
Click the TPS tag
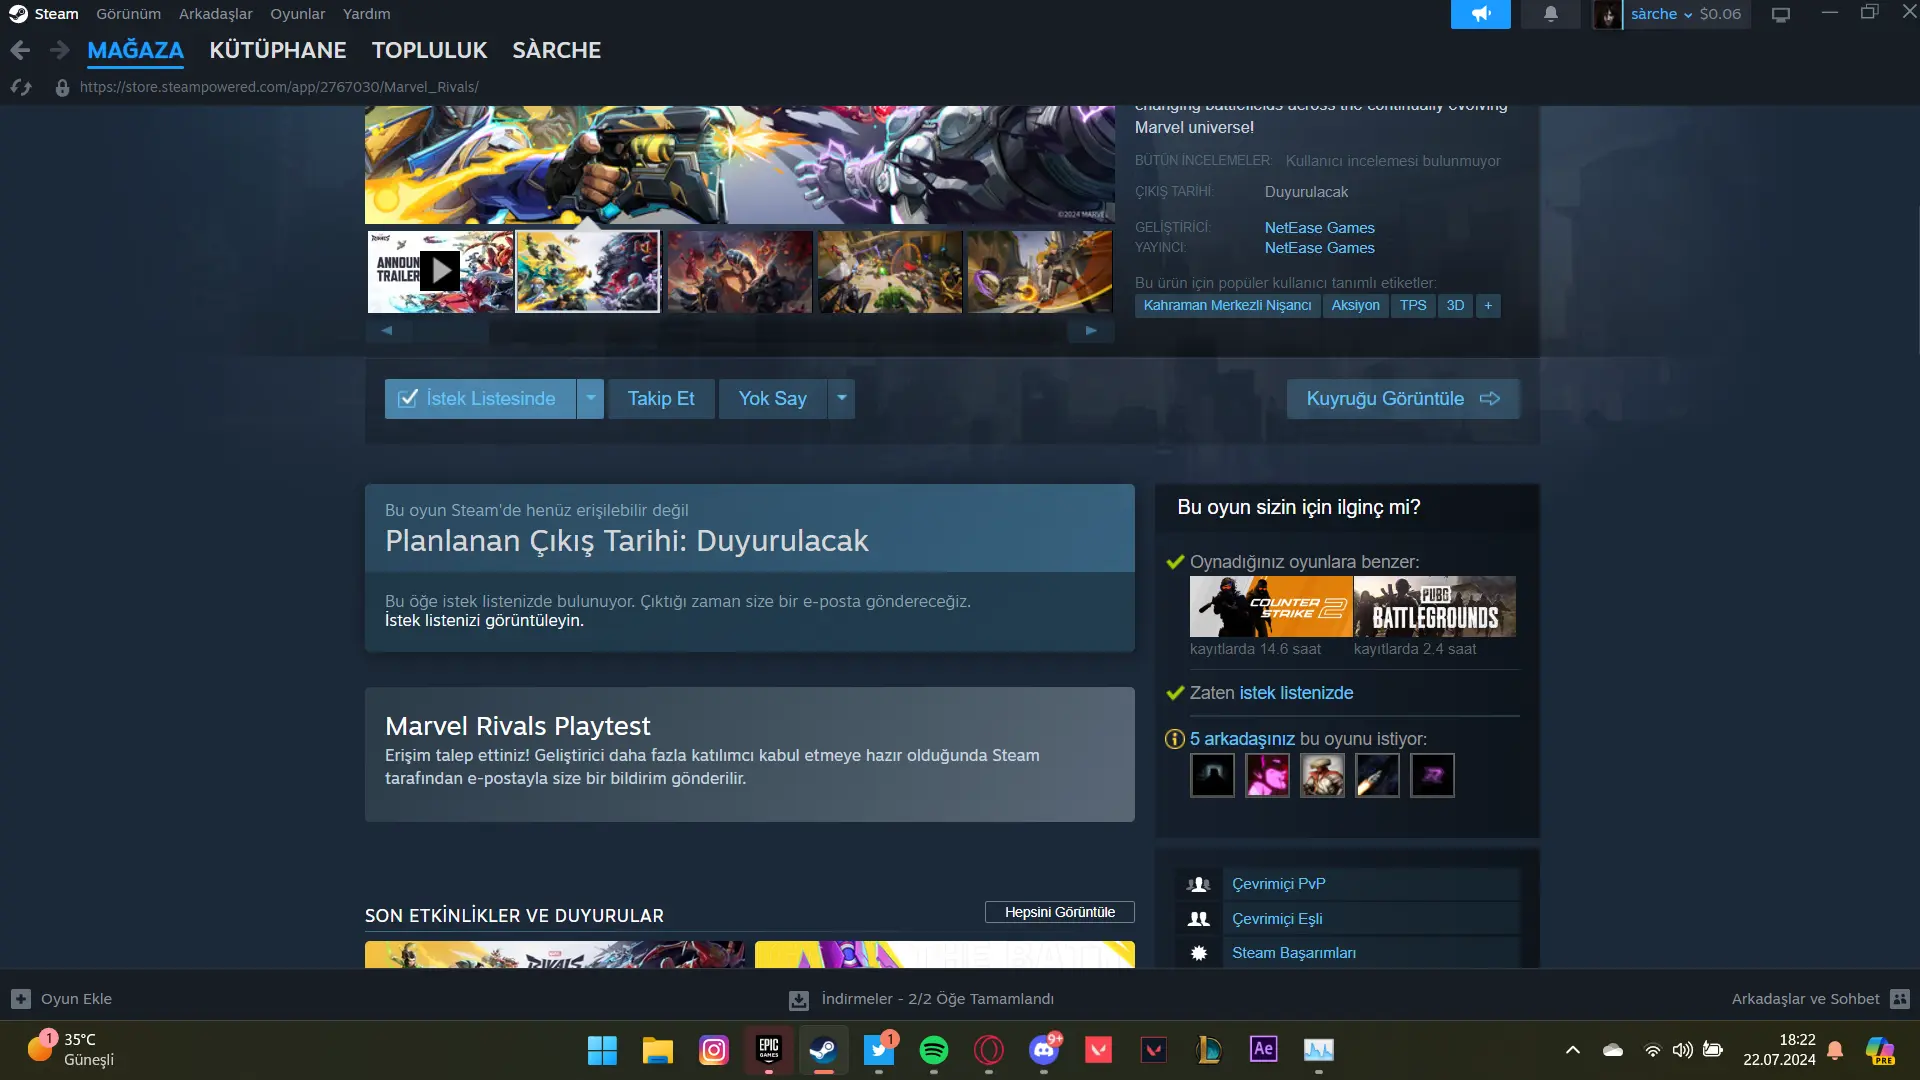pos(1413,306)
